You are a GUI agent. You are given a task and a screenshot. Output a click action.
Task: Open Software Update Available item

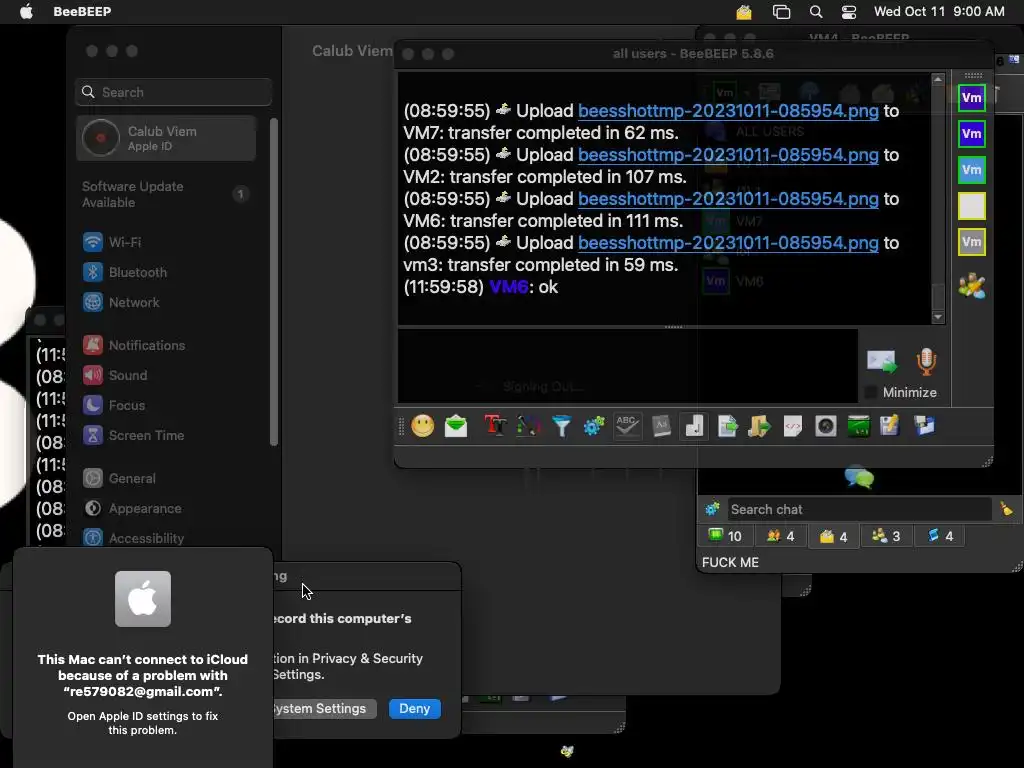click(166, 194)
